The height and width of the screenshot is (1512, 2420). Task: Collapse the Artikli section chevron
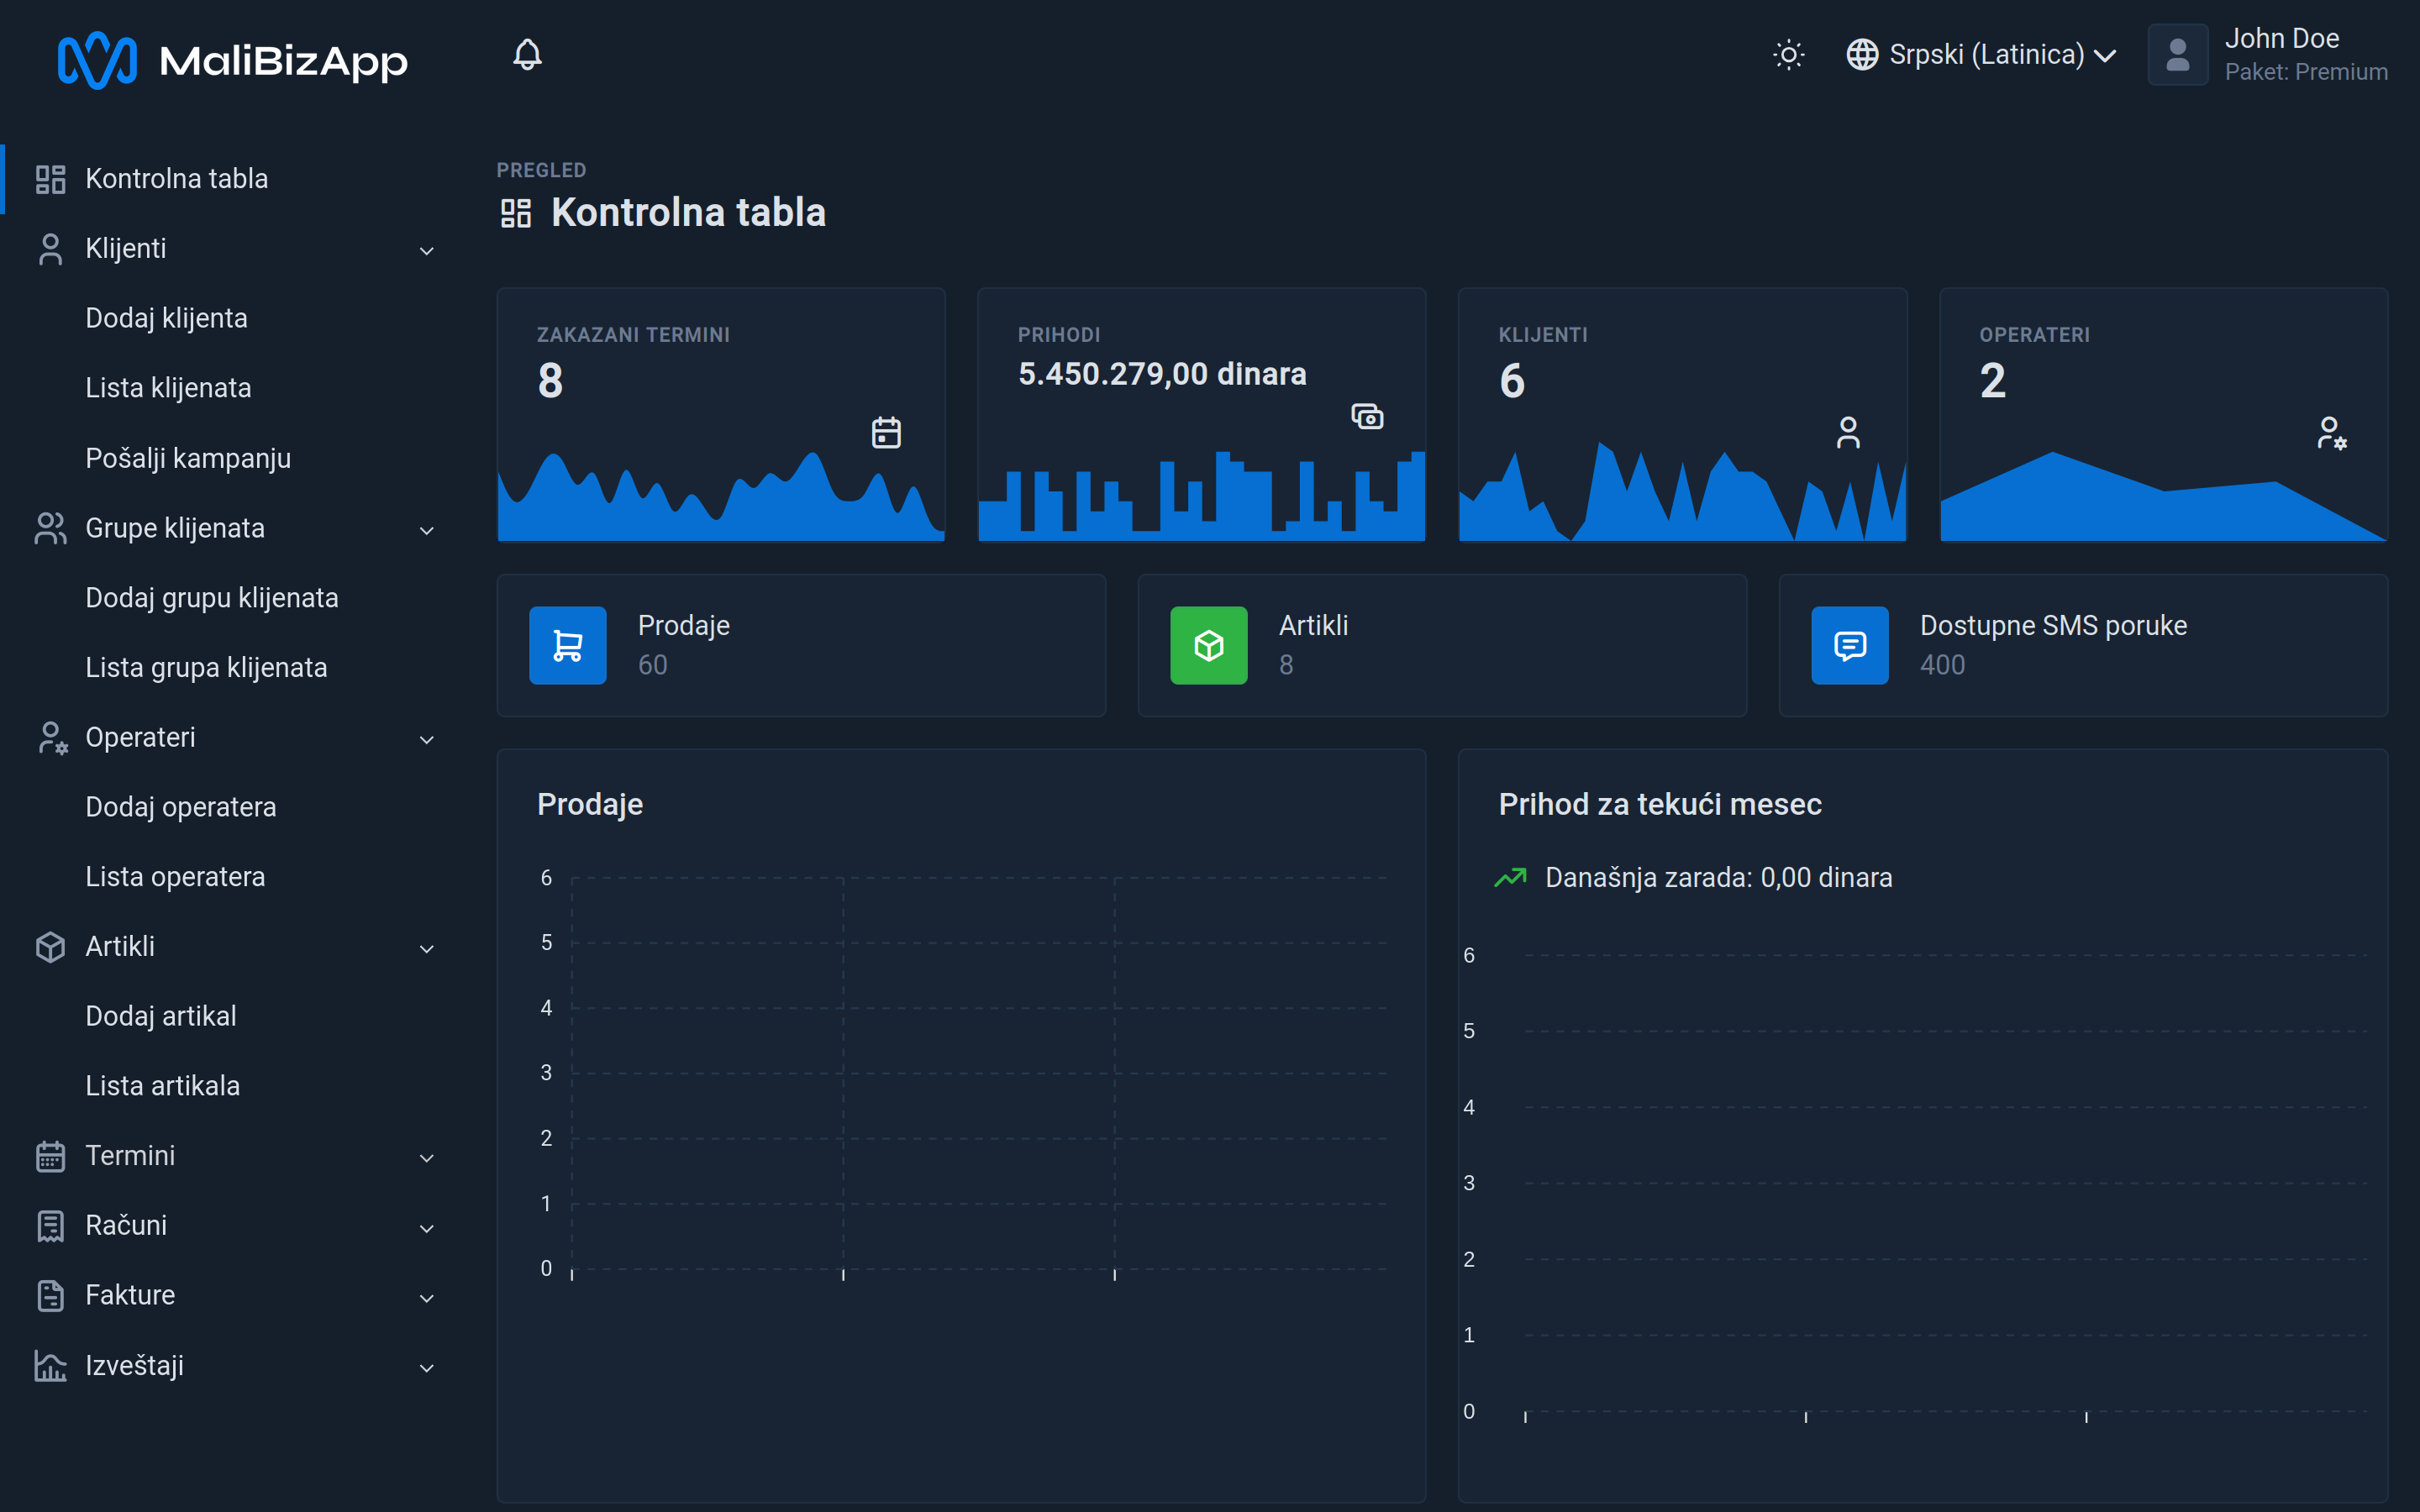tap(427, 949)
